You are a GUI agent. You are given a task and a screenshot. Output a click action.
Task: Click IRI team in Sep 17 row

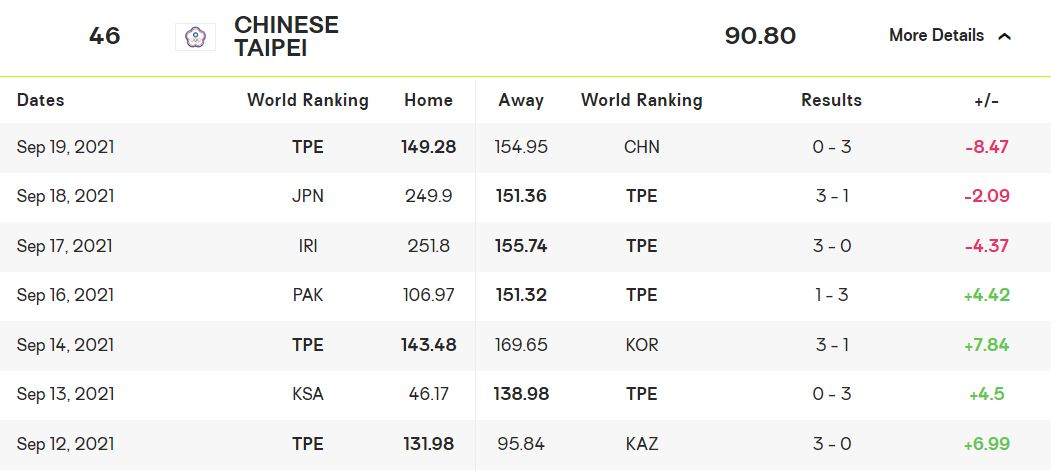(308, 246)
